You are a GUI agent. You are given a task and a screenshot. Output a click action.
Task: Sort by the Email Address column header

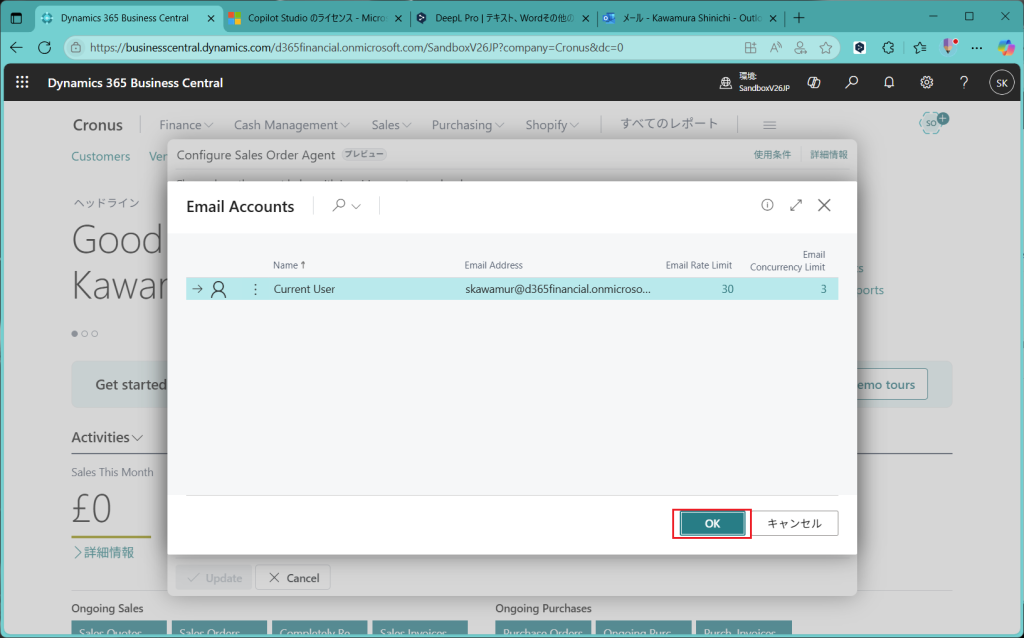(x=493, y=265)
